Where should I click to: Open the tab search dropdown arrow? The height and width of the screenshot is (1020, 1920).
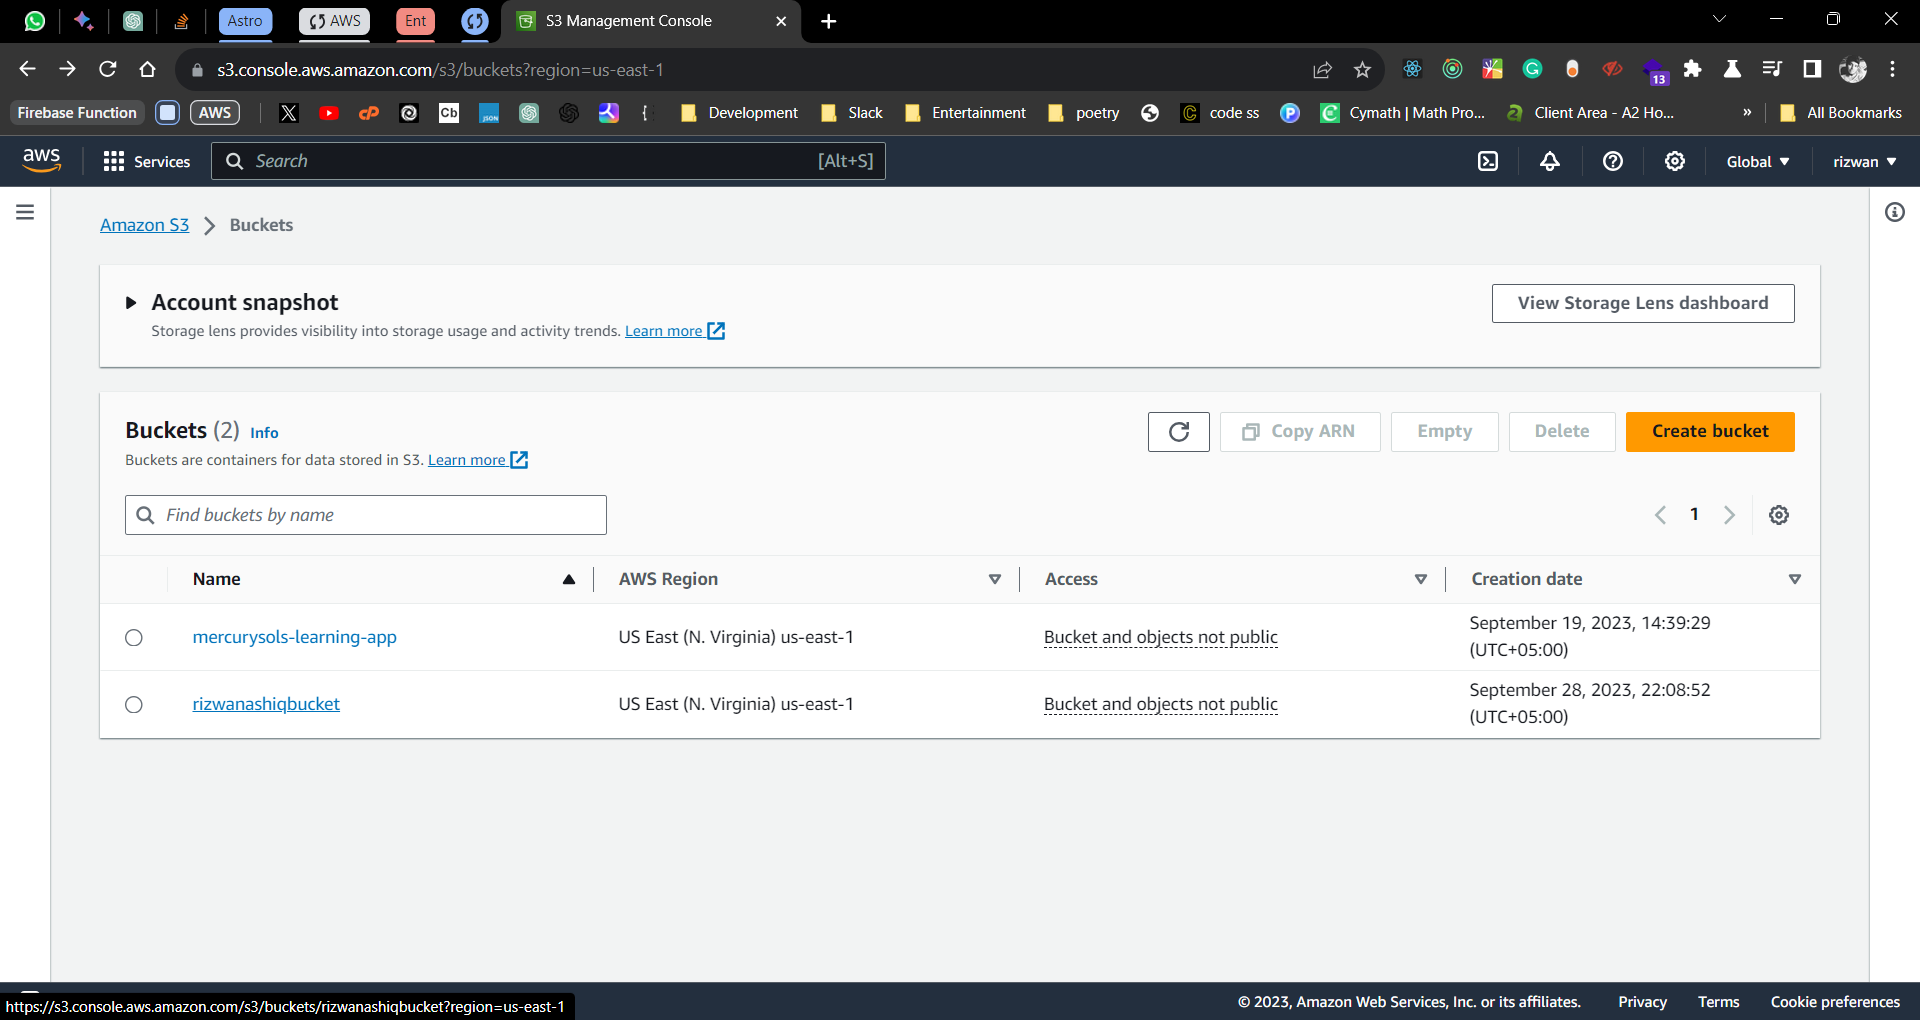point(1719,19)
